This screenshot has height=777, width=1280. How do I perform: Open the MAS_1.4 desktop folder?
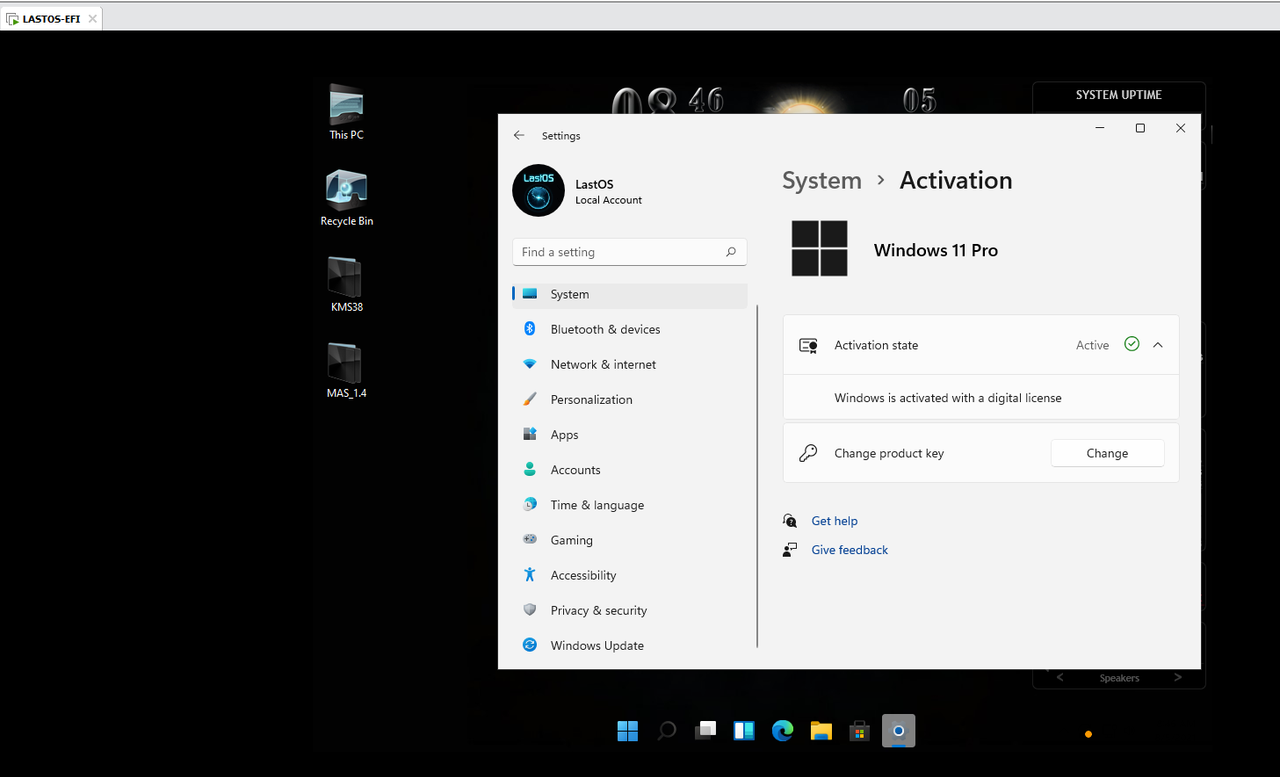(x=346, y=371)
